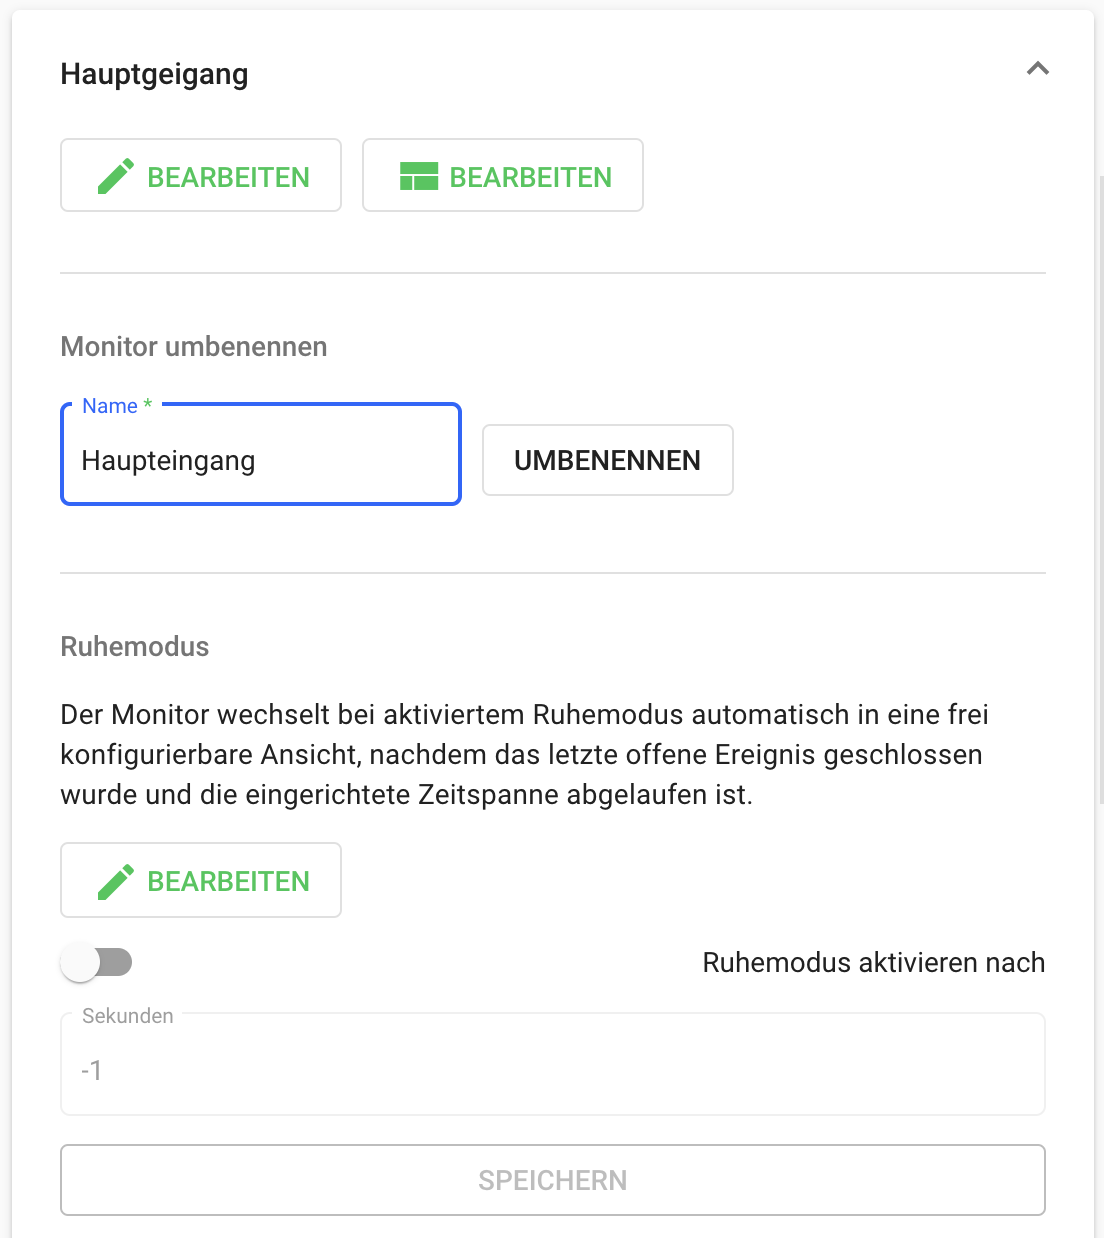
Task: Click the Hauptgeigang panel header title
Action: tap(154, 74)
